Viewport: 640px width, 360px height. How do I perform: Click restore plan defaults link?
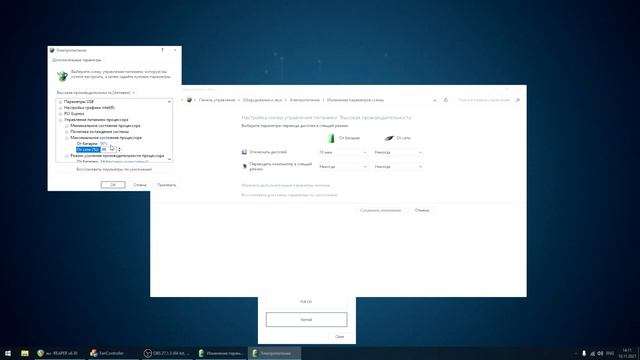point(289,195)
